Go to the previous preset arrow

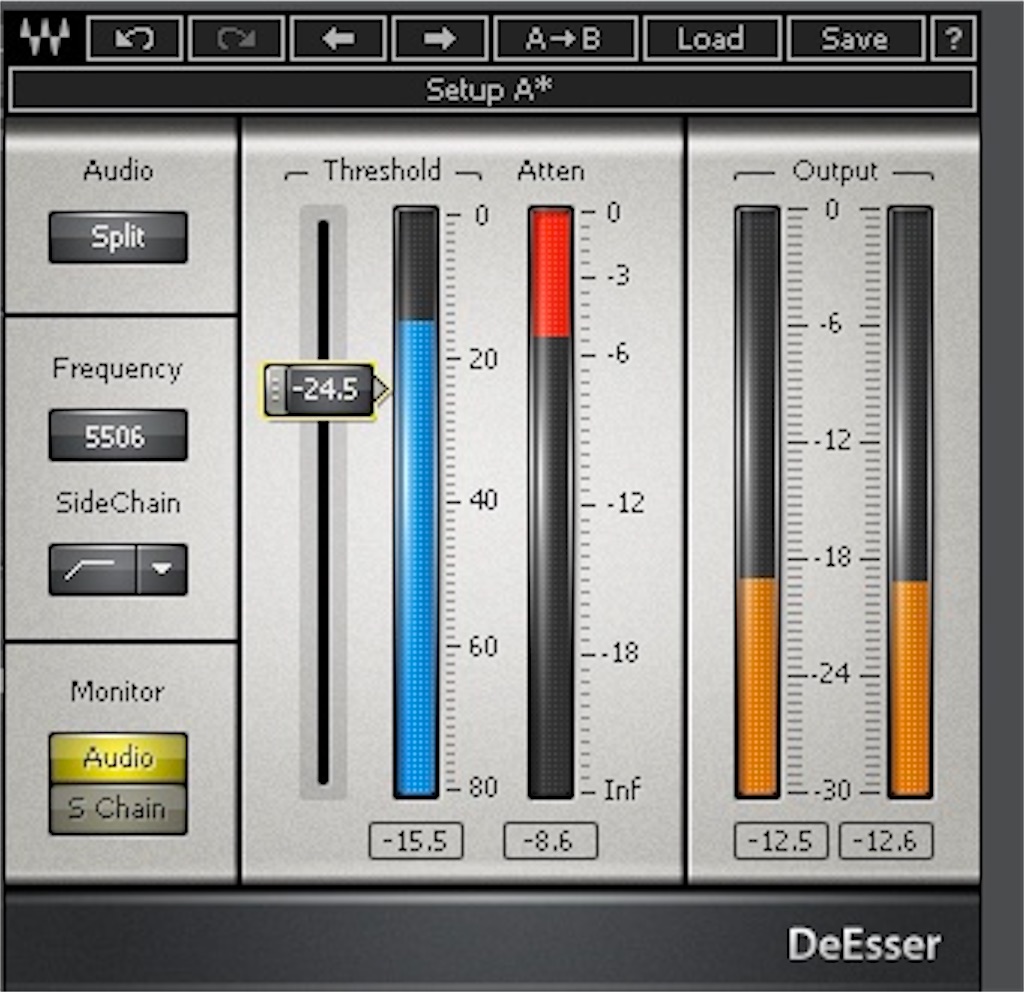click(338, 39)
